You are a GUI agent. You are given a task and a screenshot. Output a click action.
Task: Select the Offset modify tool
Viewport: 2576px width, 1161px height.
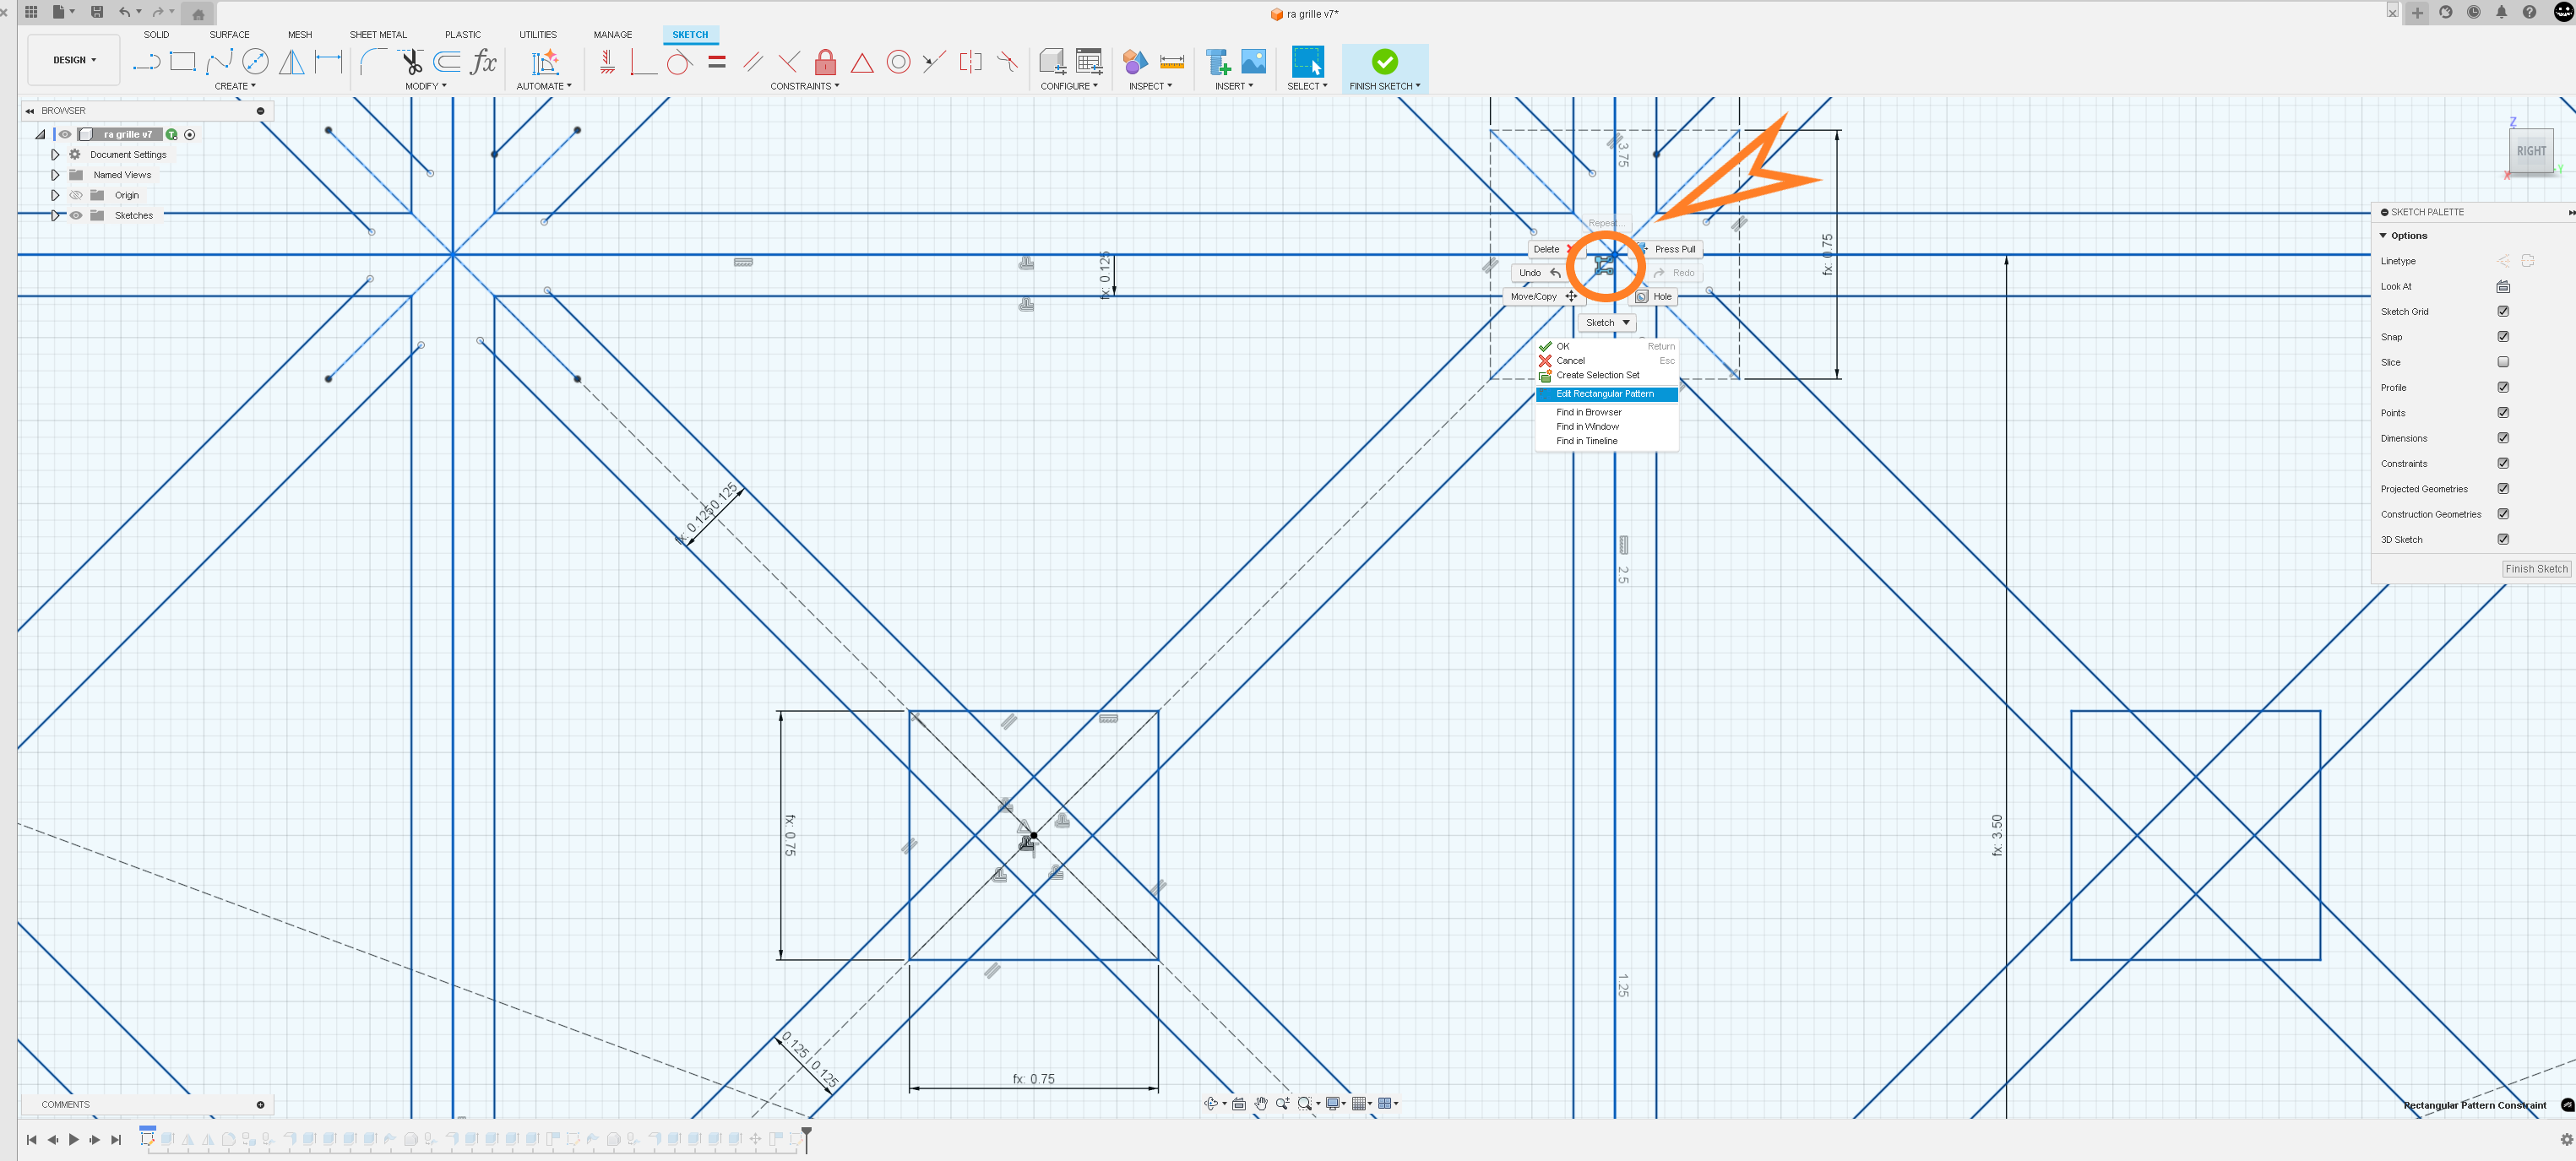(447, 62)
